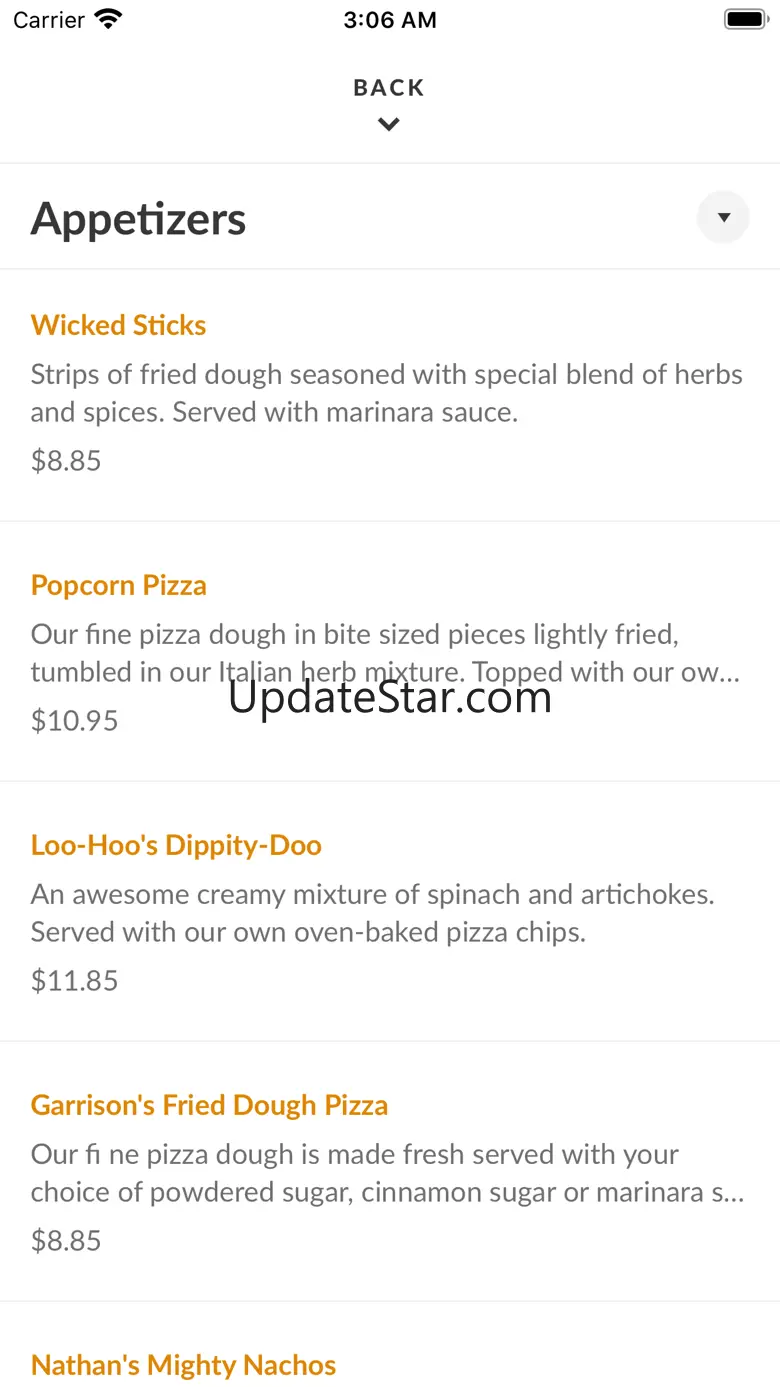Tap the battery icon in status bar
780x1387 pixels.
point(744,19)
